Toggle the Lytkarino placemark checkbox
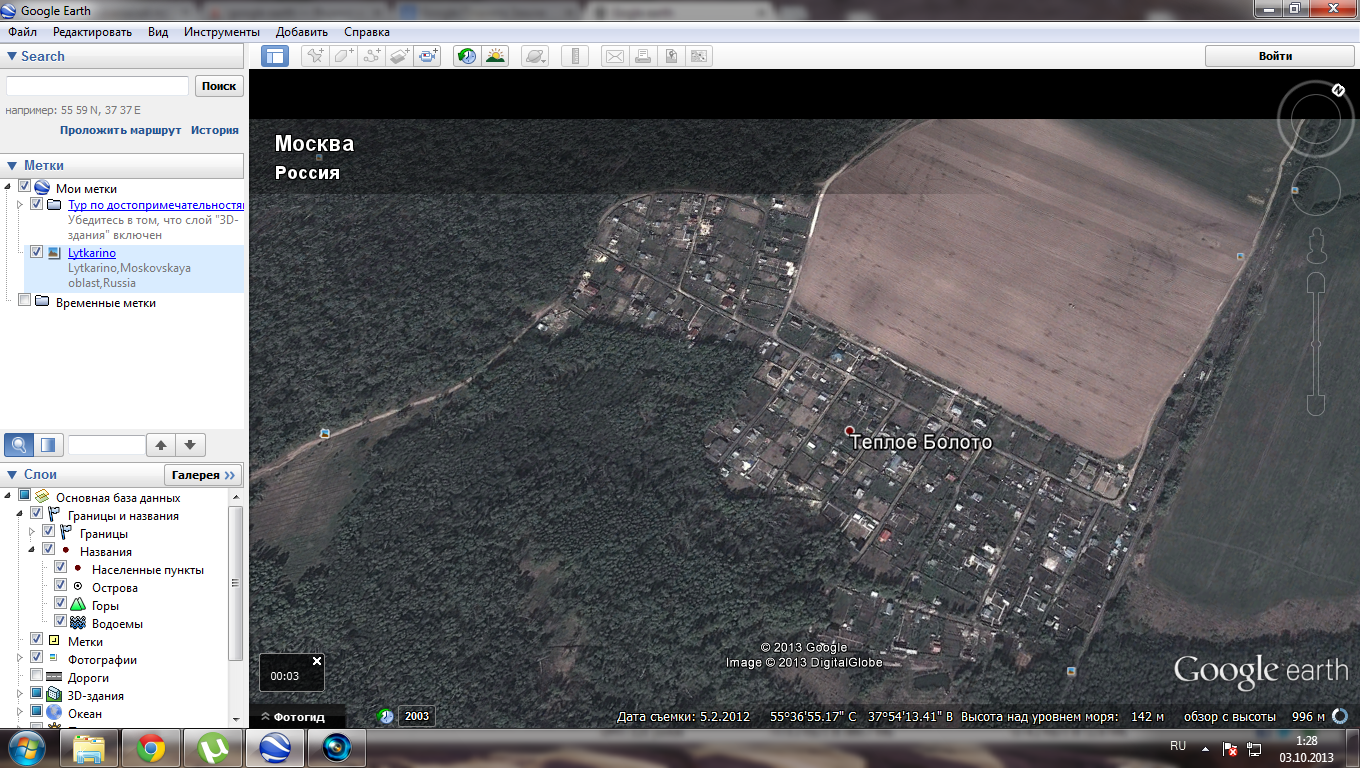This screenshot has width=1360, height=768. 36,253
